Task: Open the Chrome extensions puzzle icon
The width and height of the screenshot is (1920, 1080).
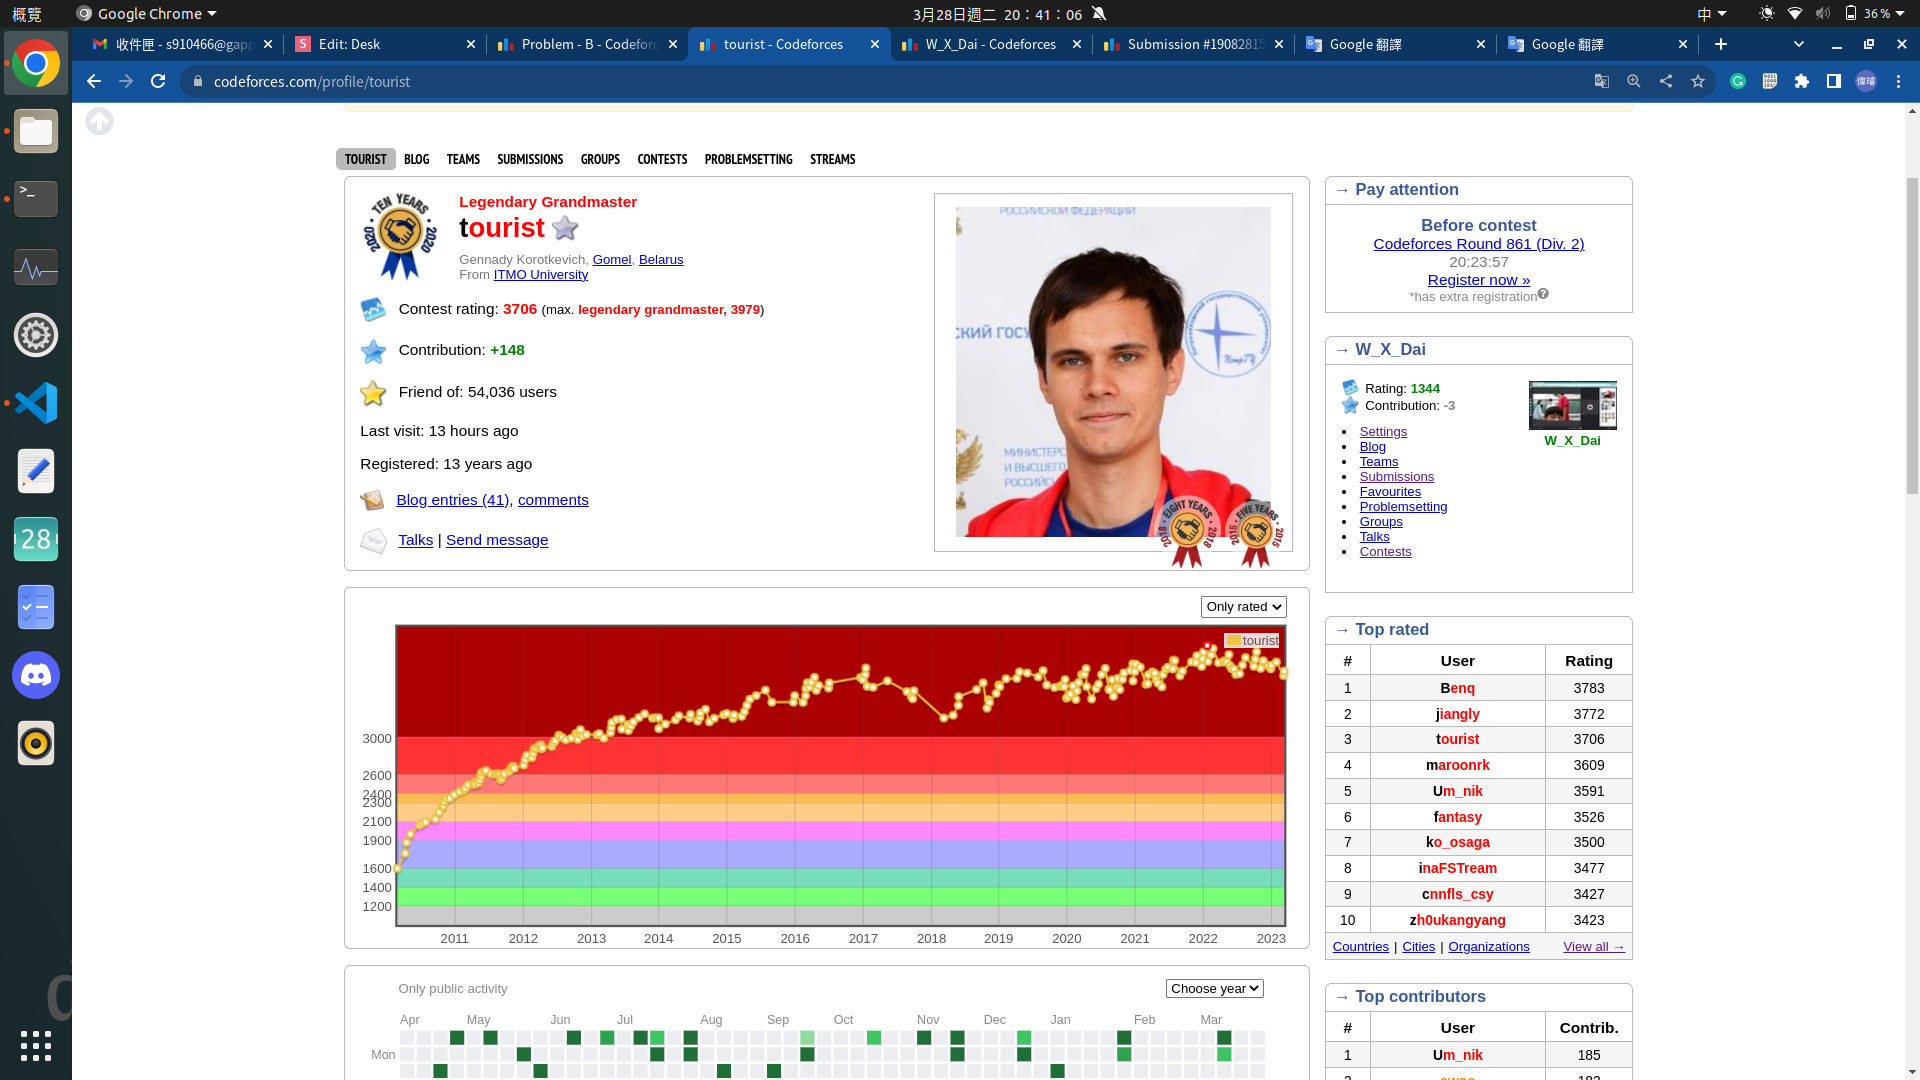Action: pos(1802,82)
